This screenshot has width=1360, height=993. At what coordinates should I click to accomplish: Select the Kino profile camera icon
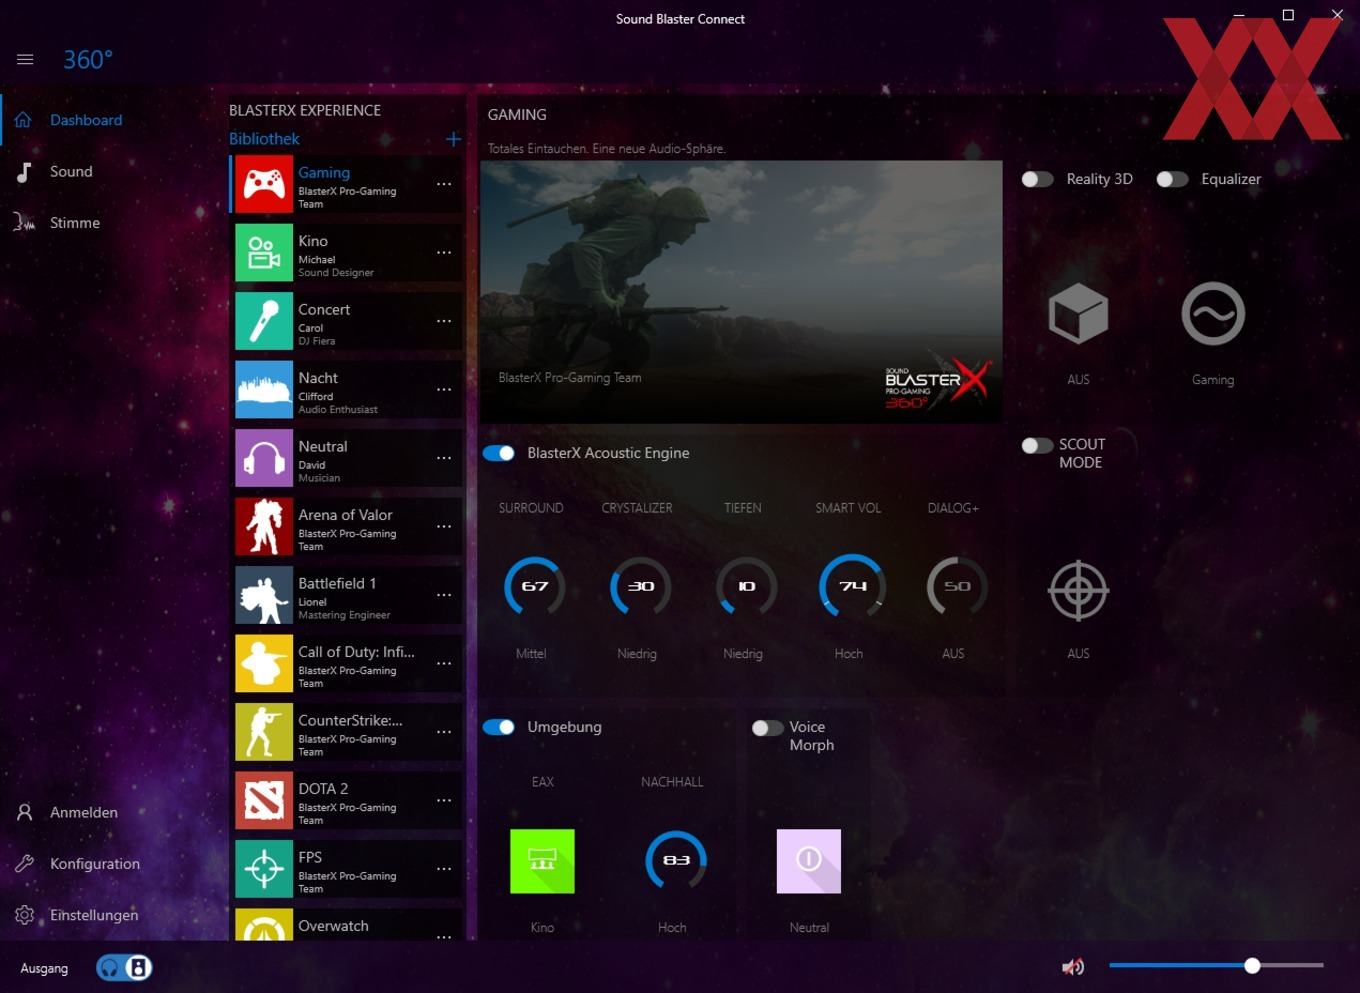point(264,252)
